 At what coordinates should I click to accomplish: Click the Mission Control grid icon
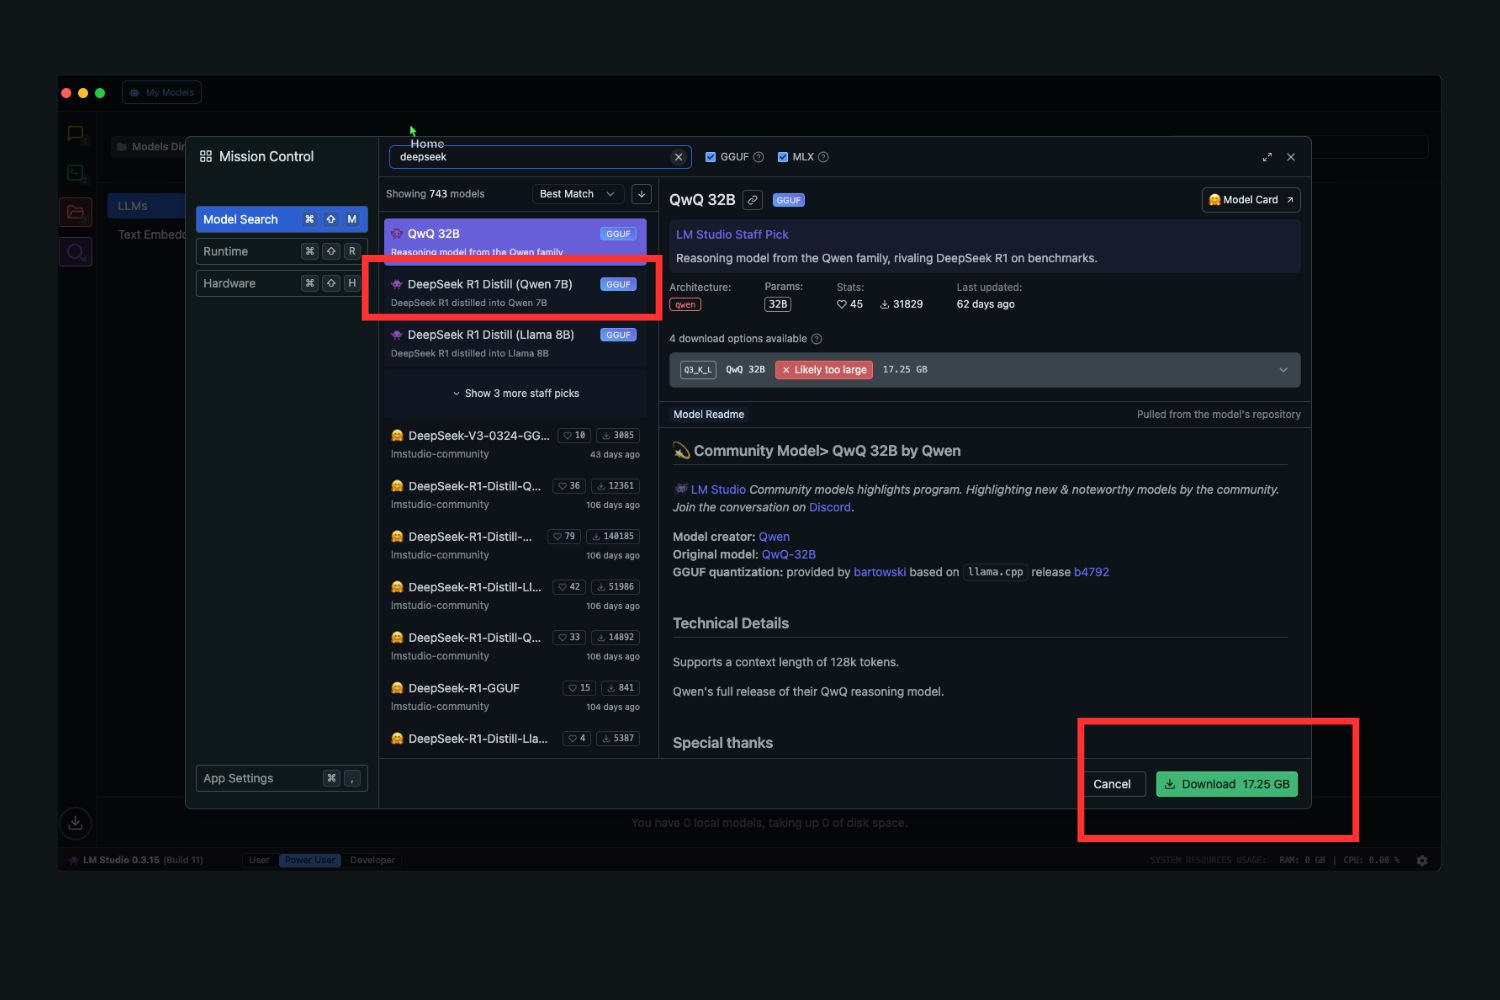pos(206,157)
